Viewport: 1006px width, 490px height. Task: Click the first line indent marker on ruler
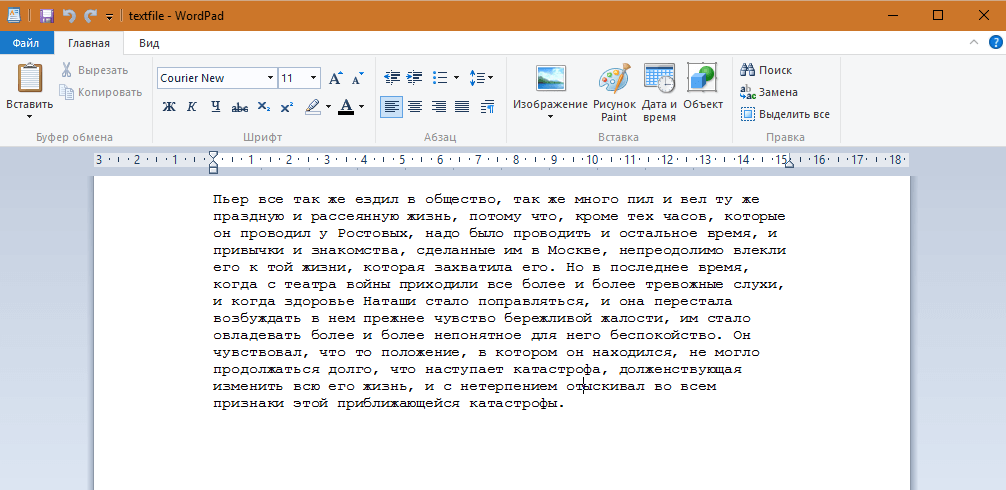214,155
